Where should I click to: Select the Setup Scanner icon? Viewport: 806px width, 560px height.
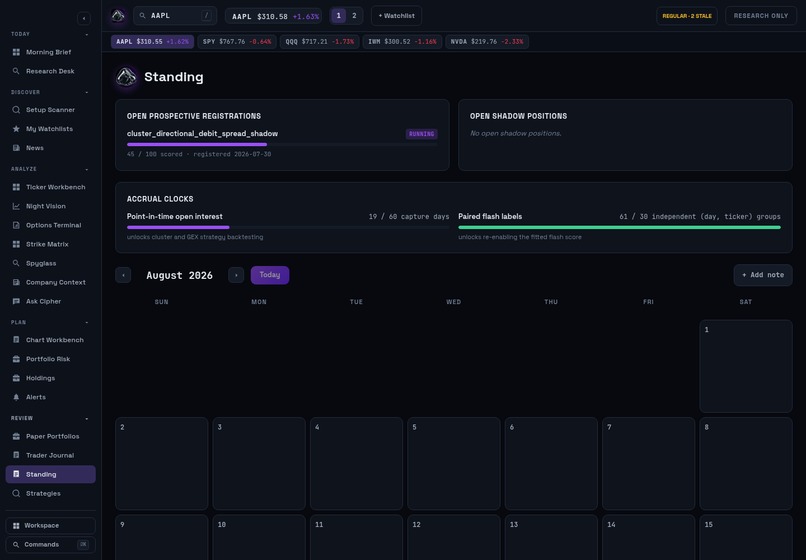pos(16,110)
